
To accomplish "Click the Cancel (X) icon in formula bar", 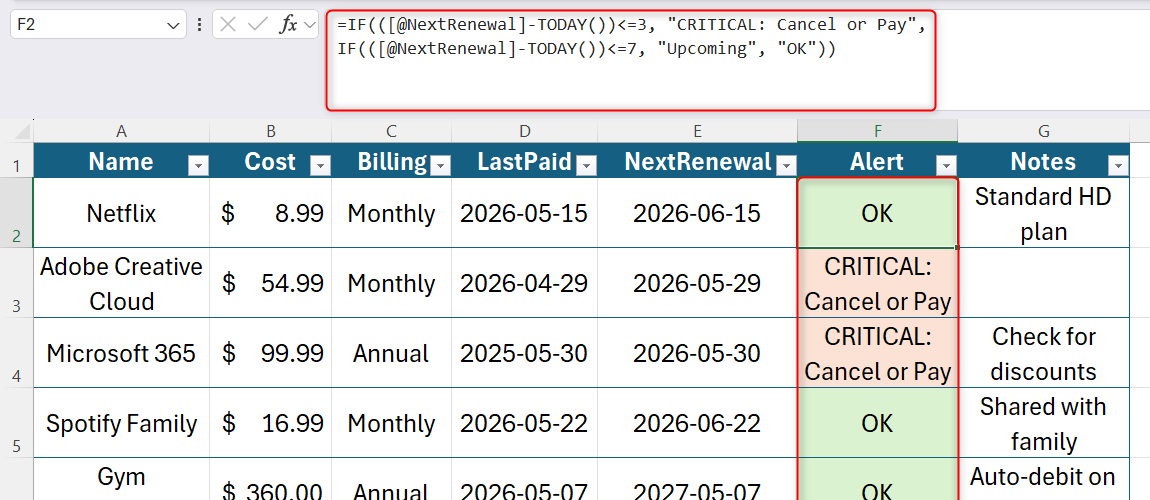I will point(228,25).
